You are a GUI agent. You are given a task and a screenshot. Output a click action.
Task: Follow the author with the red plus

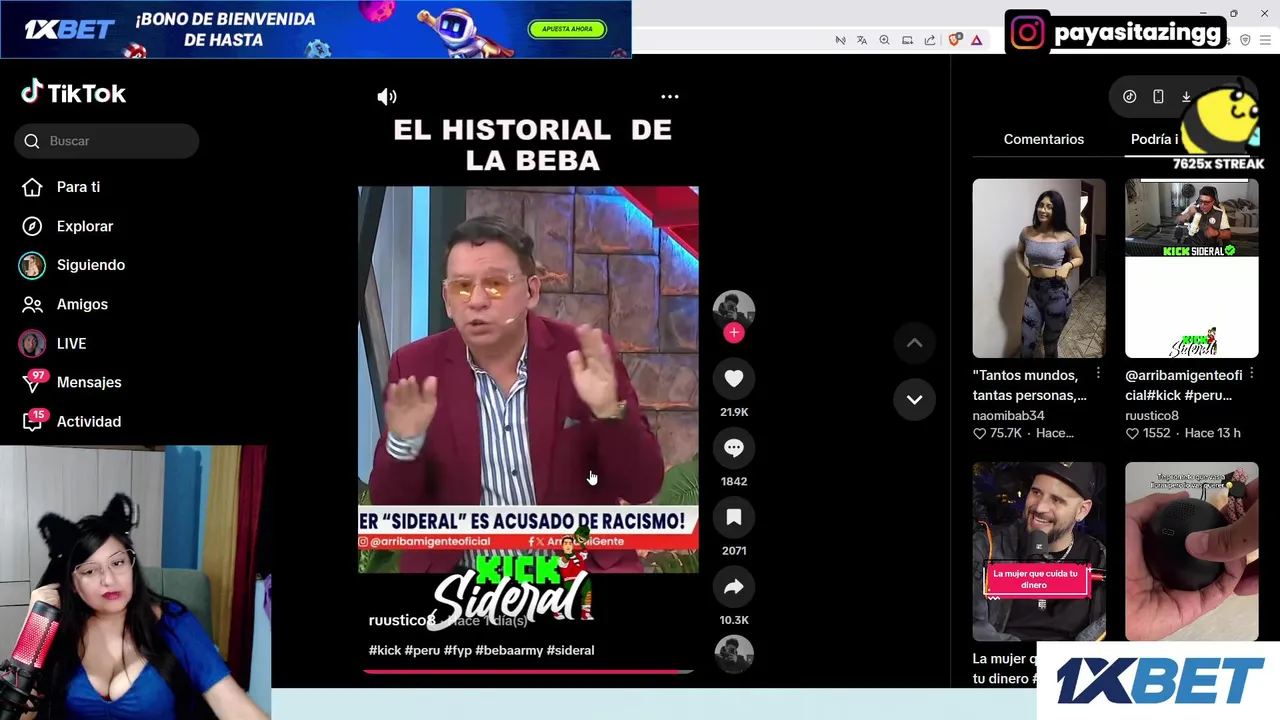734,333
